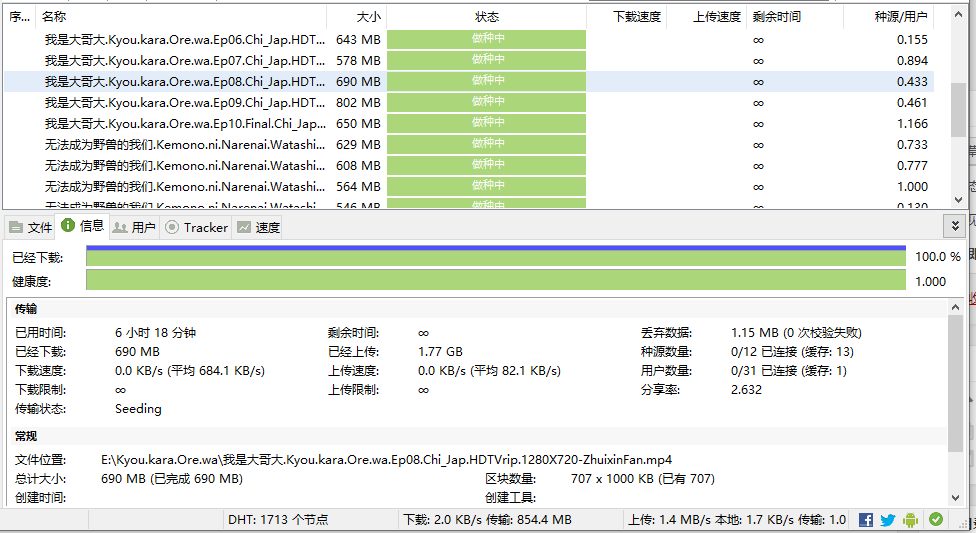Click the Twitter bird icon
Viewport: 976px width, 533px height.
point(888,520)
